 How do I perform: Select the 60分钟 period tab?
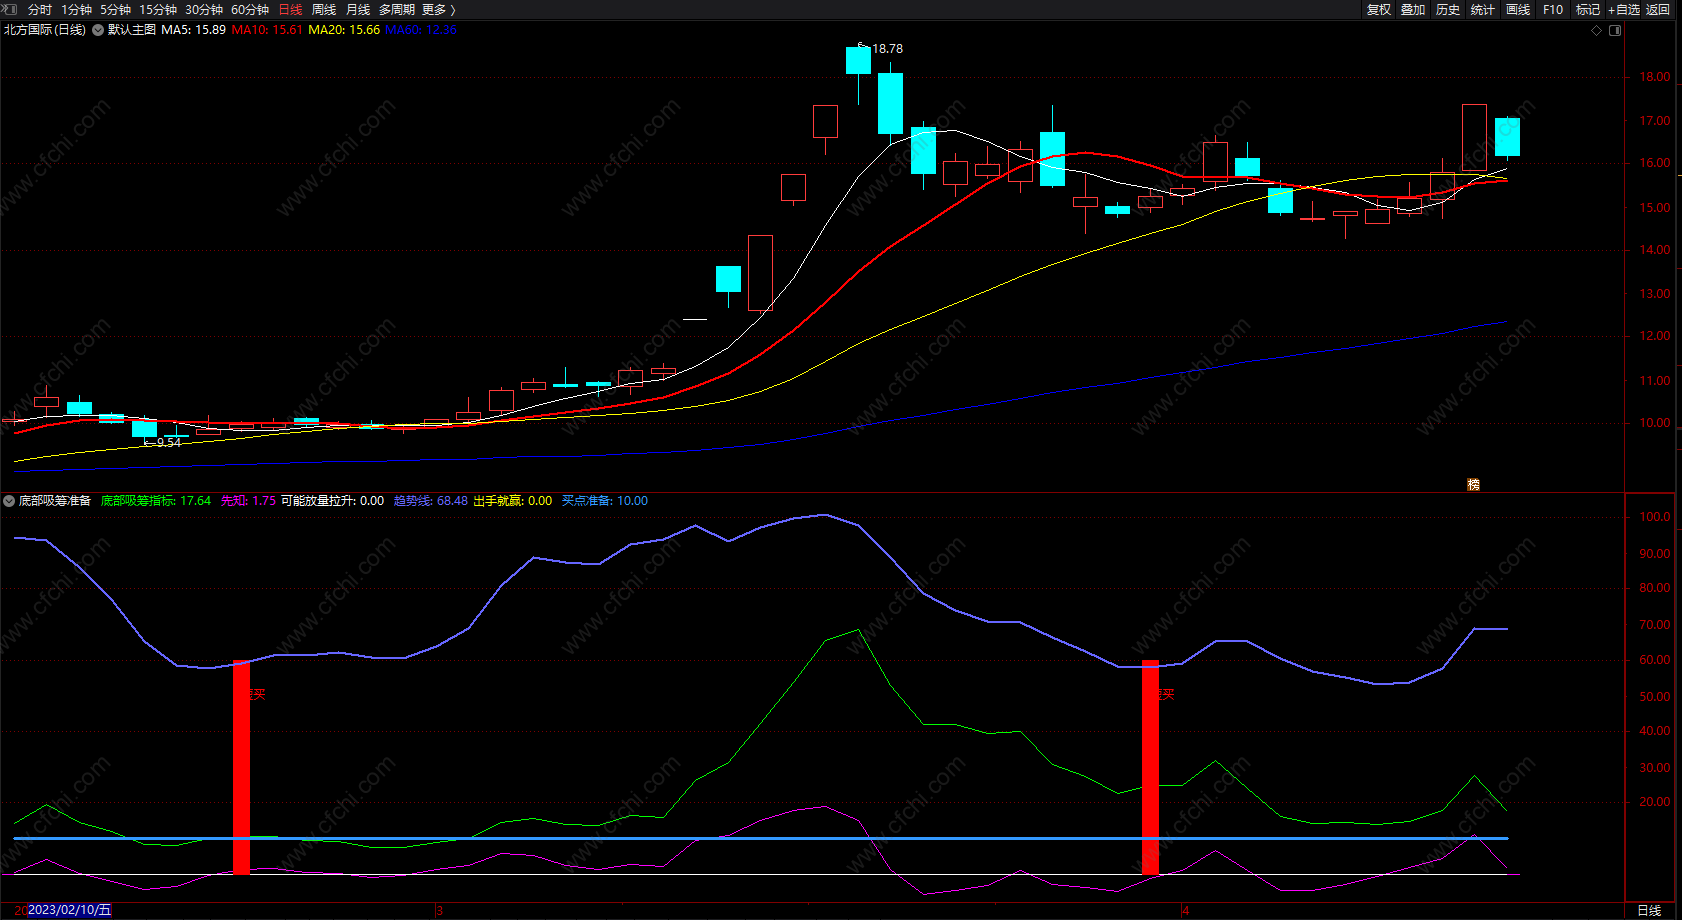tap(250, 9)
